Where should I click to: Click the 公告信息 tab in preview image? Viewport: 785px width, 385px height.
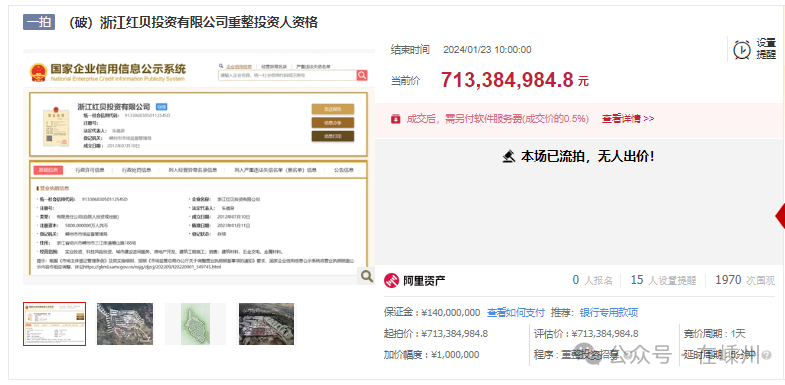(x=343, y=170)
